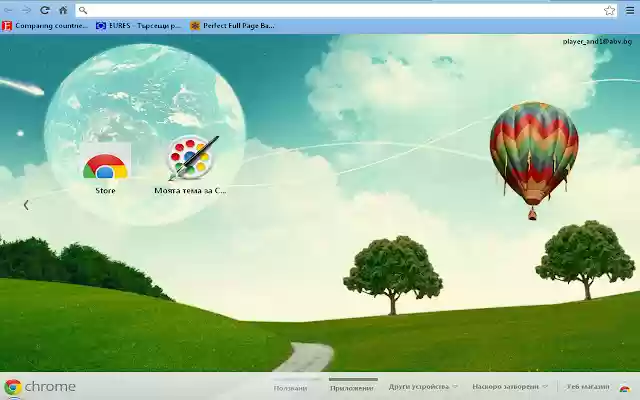Expand the Наскоро затворени dropdown
This screenshot has height=400, width=640.
pyautogui.click(x=510, y=387)
